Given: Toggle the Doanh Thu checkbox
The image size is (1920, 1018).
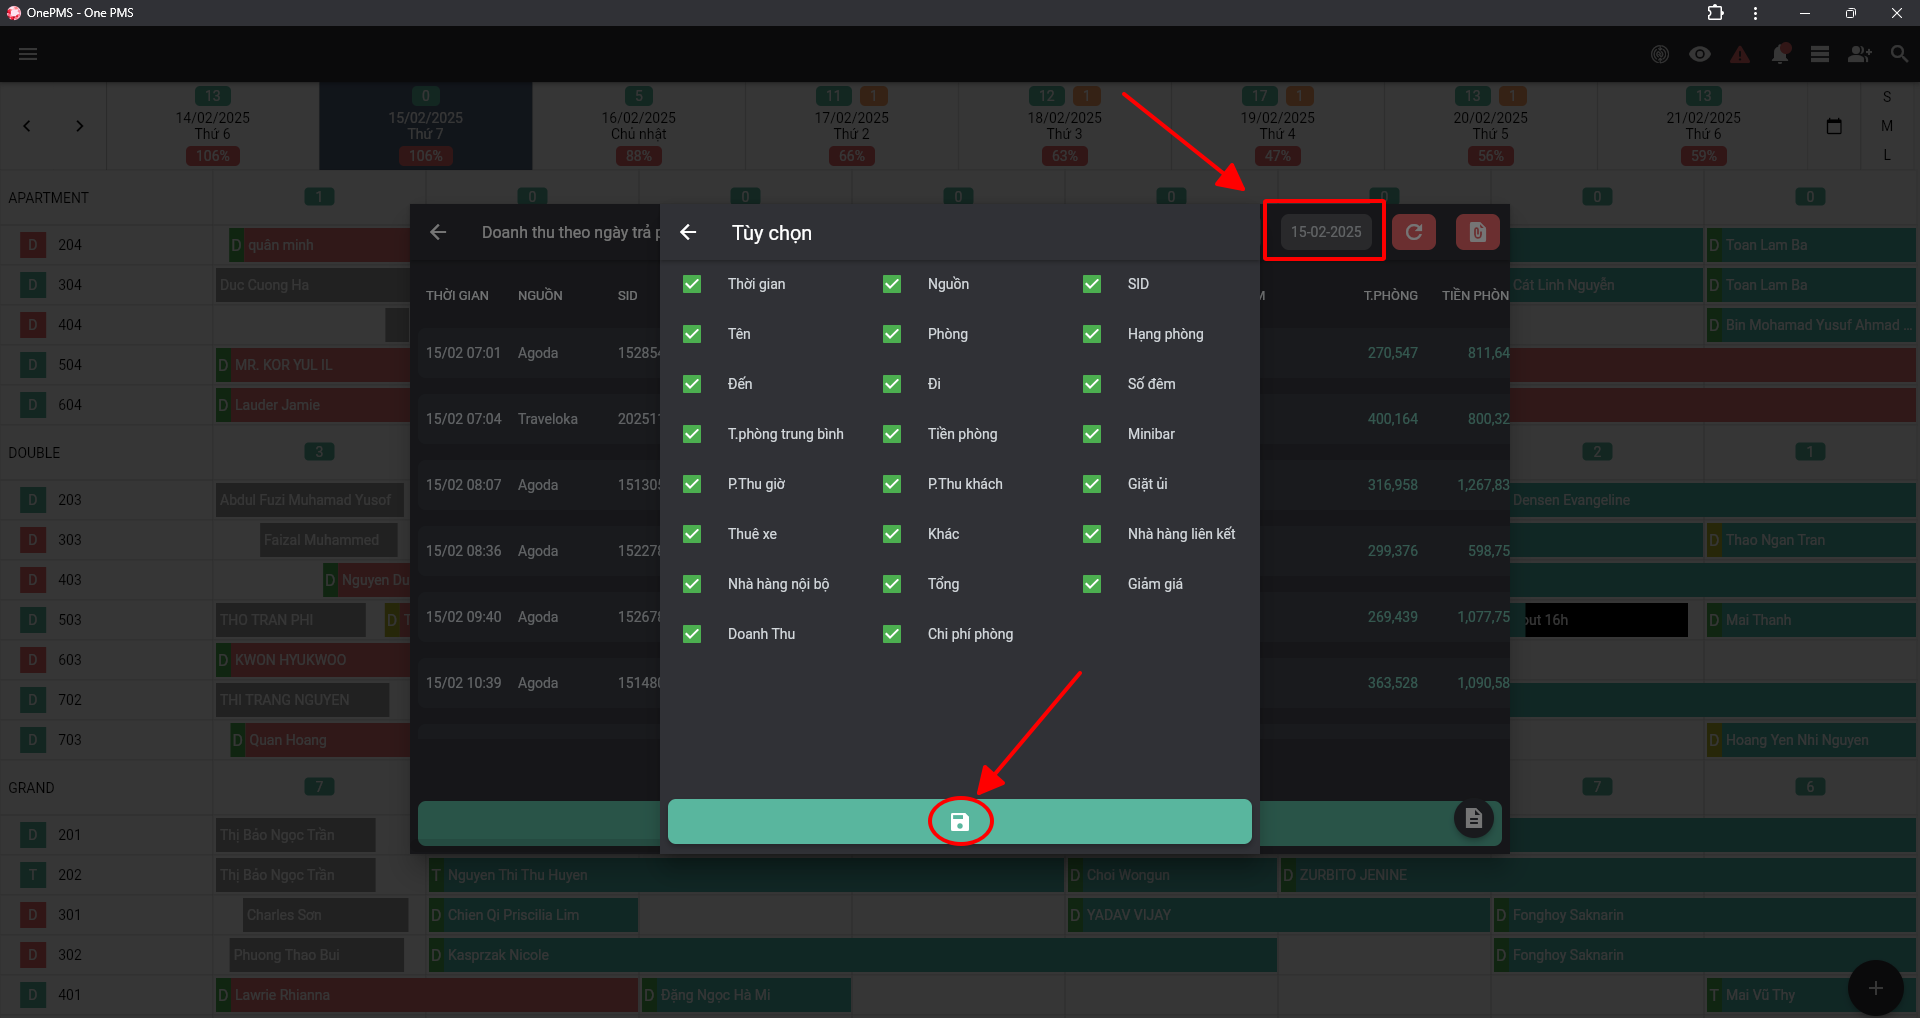Looking at the screenshot, I should pyautogui.click(x=692, y=634).
